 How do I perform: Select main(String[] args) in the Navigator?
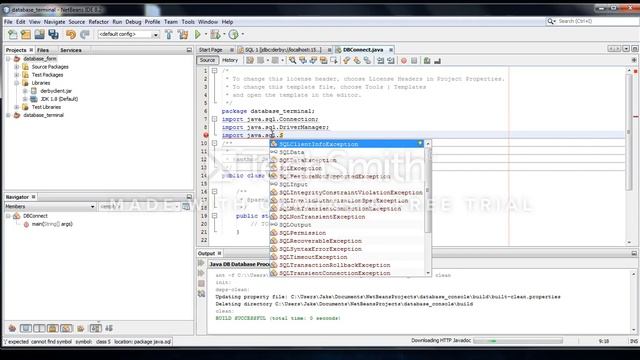coord(52,224)
